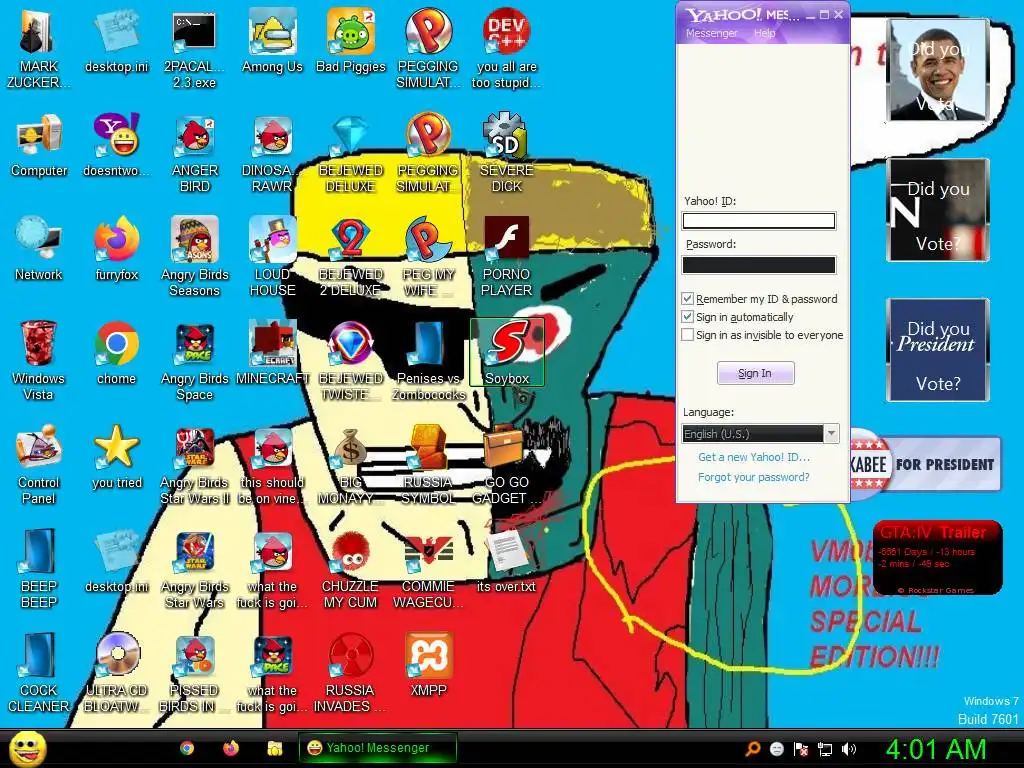The image size is (1024, 768).
Task: Open the RUSSIA SYMBOL icon
Action: coord(428,465)
